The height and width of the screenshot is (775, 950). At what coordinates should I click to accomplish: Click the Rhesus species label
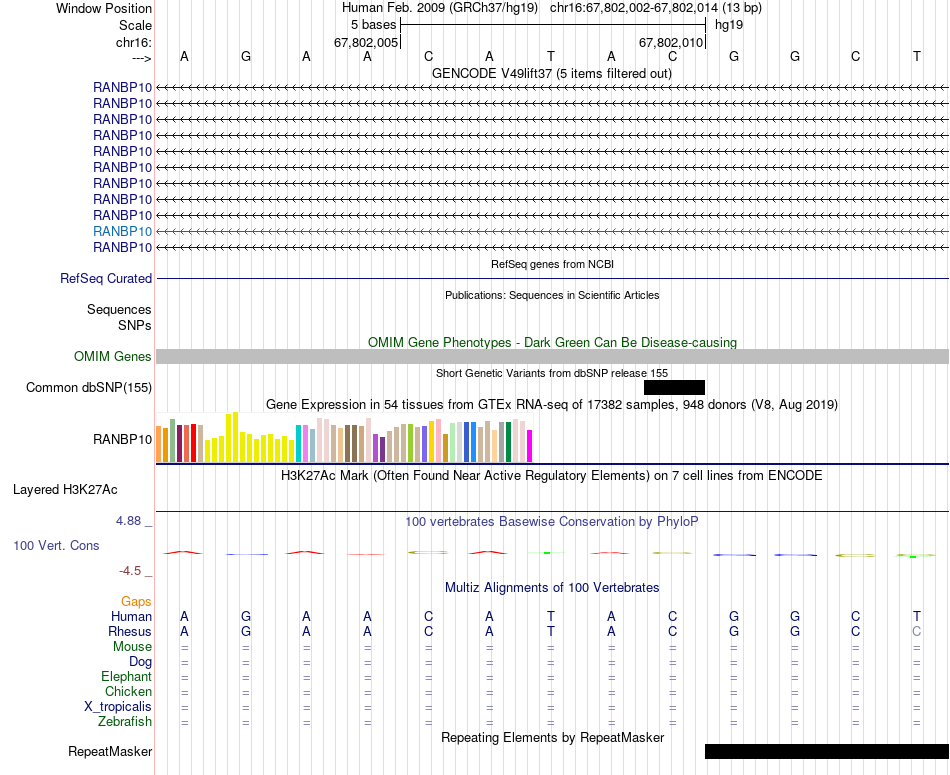point(130,631)
